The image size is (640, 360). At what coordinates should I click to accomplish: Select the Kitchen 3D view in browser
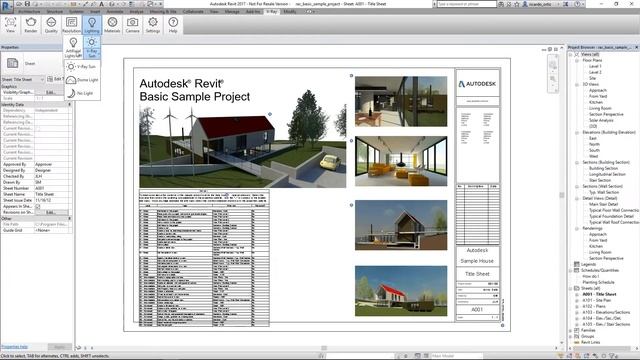click(596, 102)
